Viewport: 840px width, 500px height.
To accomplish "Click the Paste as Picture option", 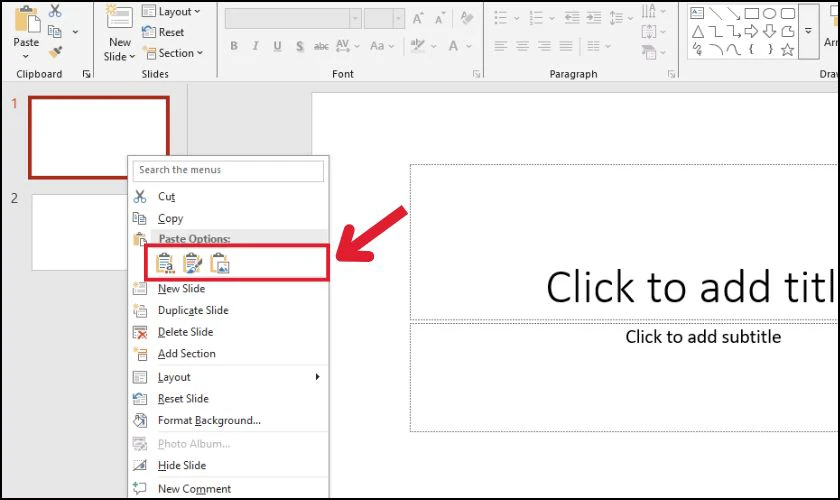I will tap(220, 263).
